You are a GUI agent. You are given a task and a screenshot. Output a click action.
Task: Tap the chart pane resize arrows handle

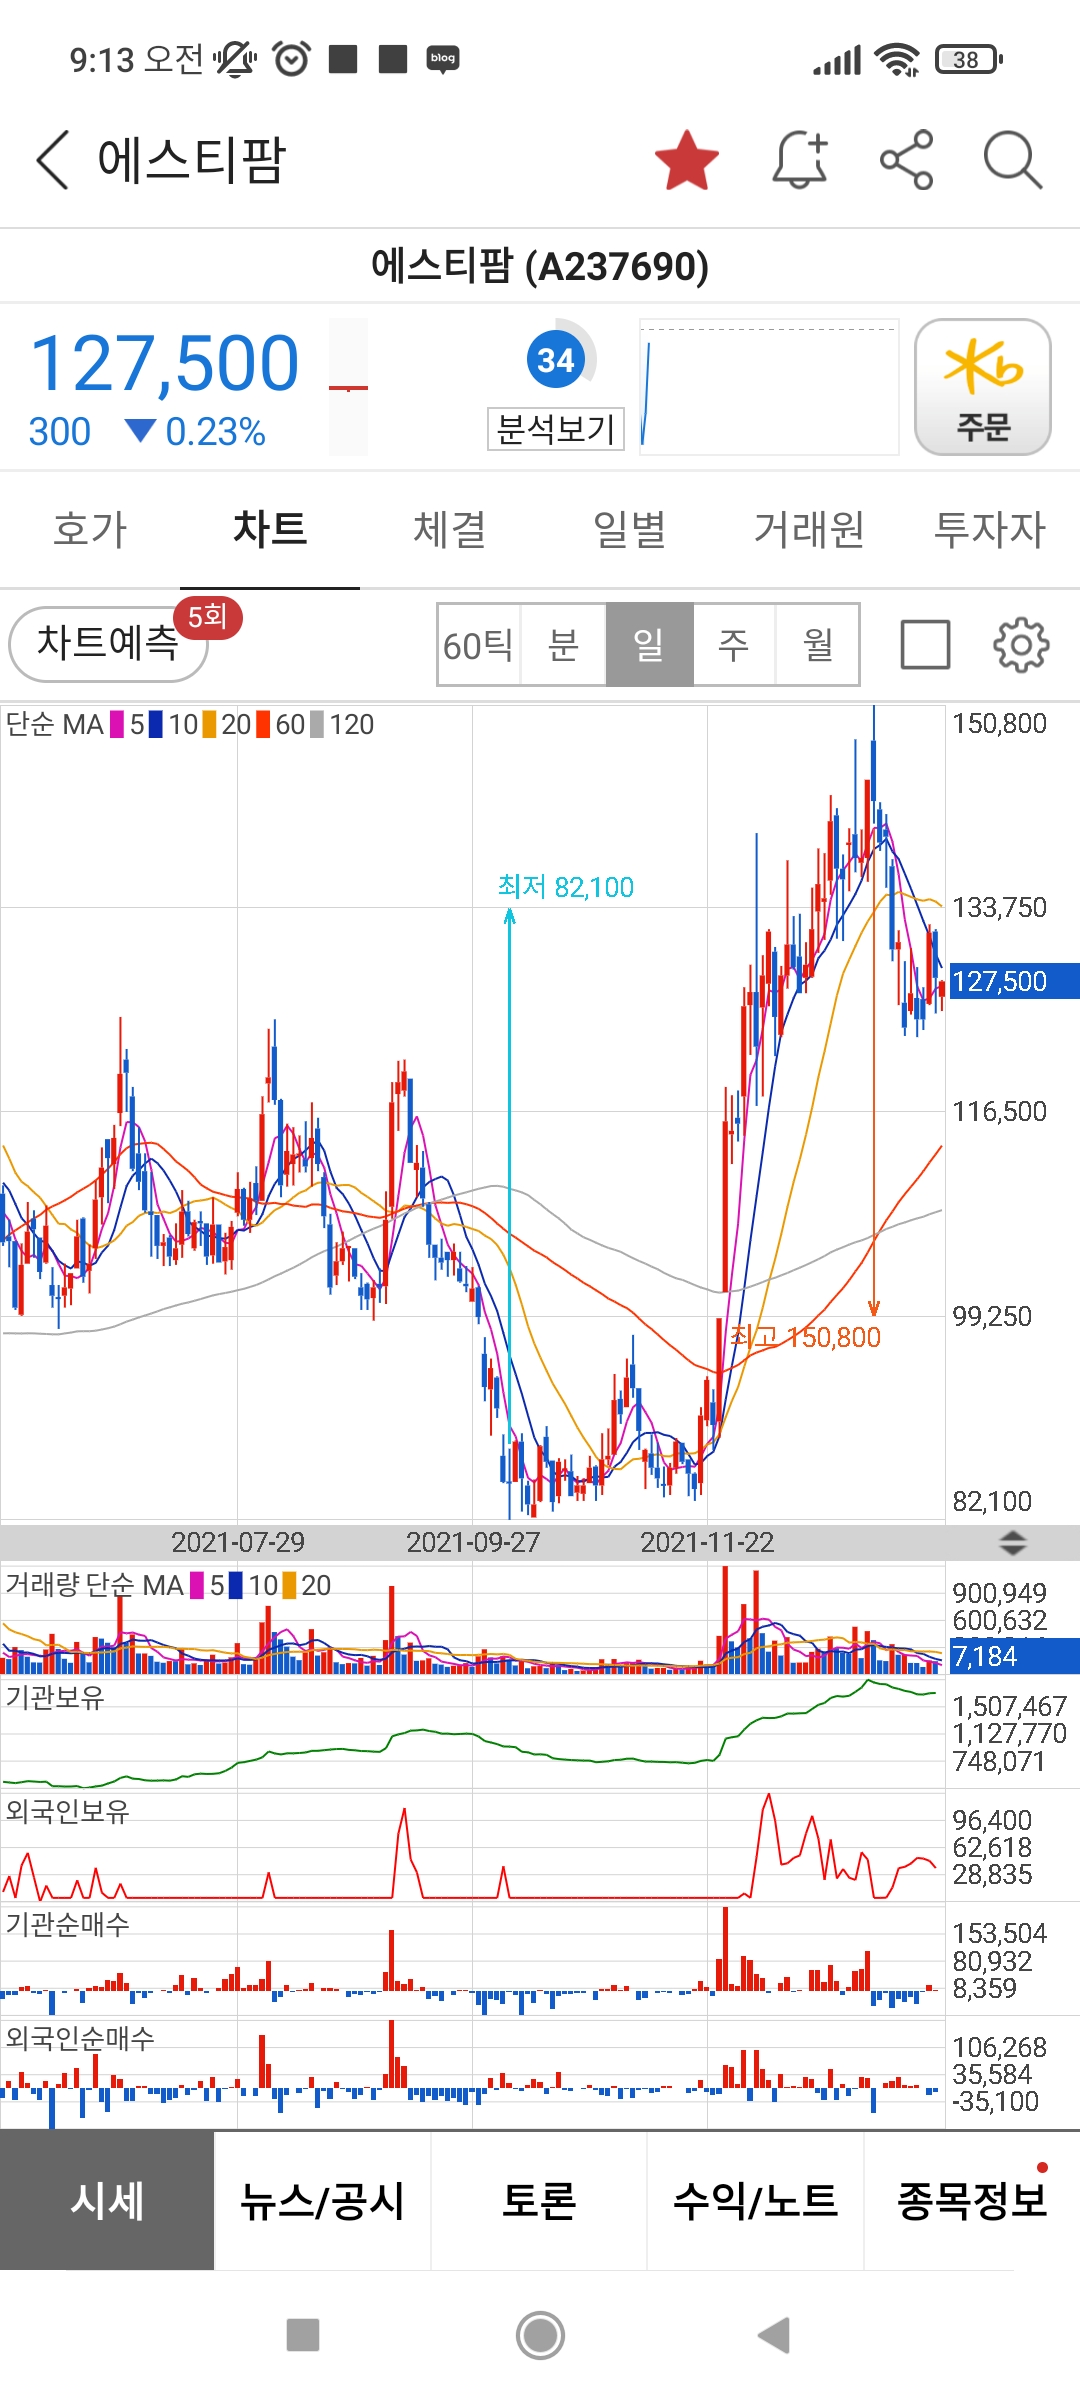[x=1013, y=1543]
